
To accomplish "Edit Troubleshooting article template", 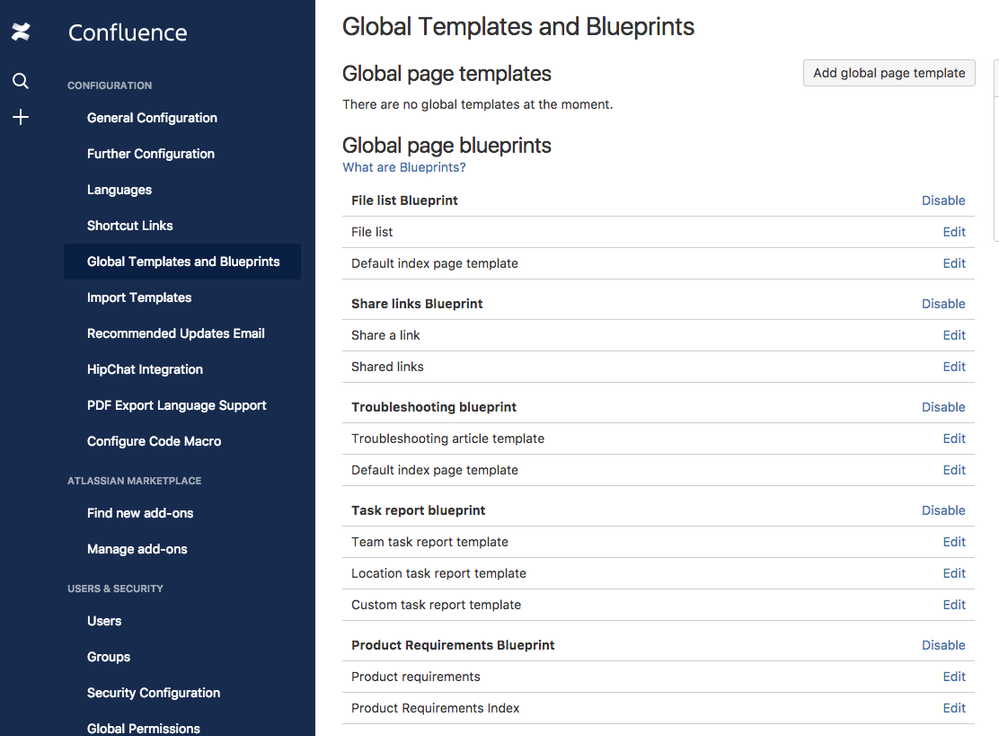I will click(x=954, y=438).
